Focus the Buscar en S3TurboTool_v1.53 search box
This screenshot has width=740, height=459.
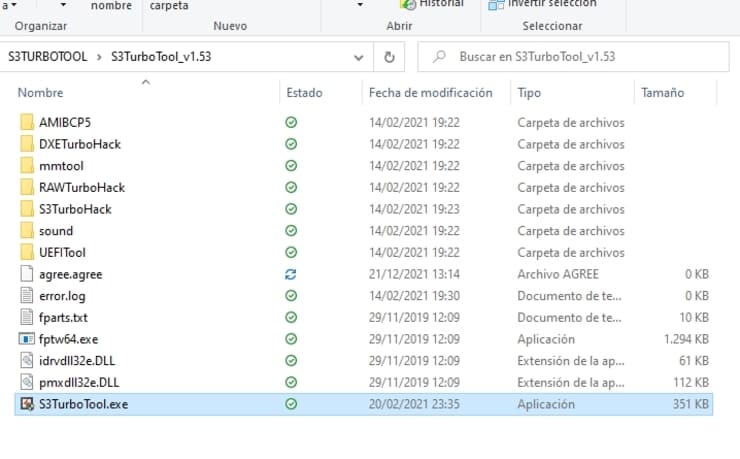(x=573, y=57)
